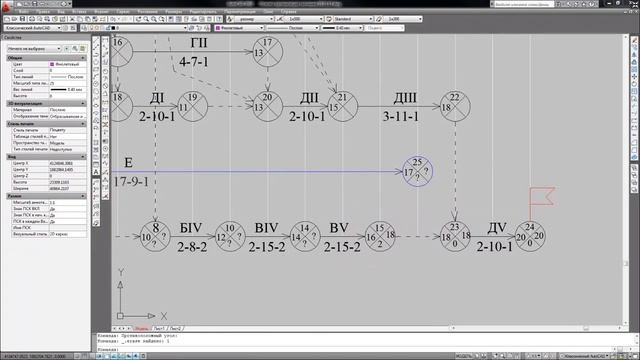Switch to the Модель tab
This screenshot has height=360, width=640.
click(142, 328)
